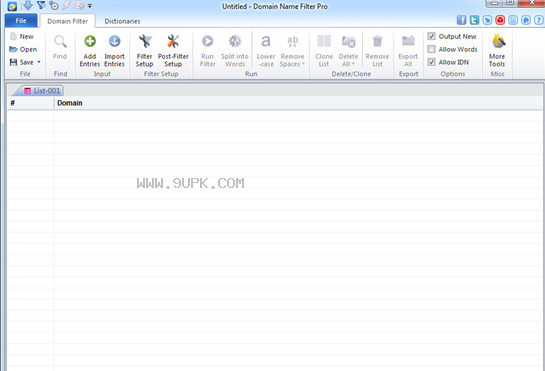Click the Clone List icon

coord(324,41)
